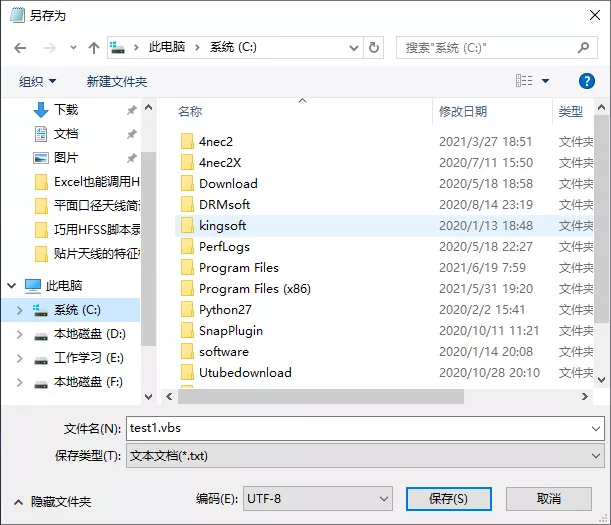Refresh the current folder view
This screenshot has height=525, width=611.
374,48
